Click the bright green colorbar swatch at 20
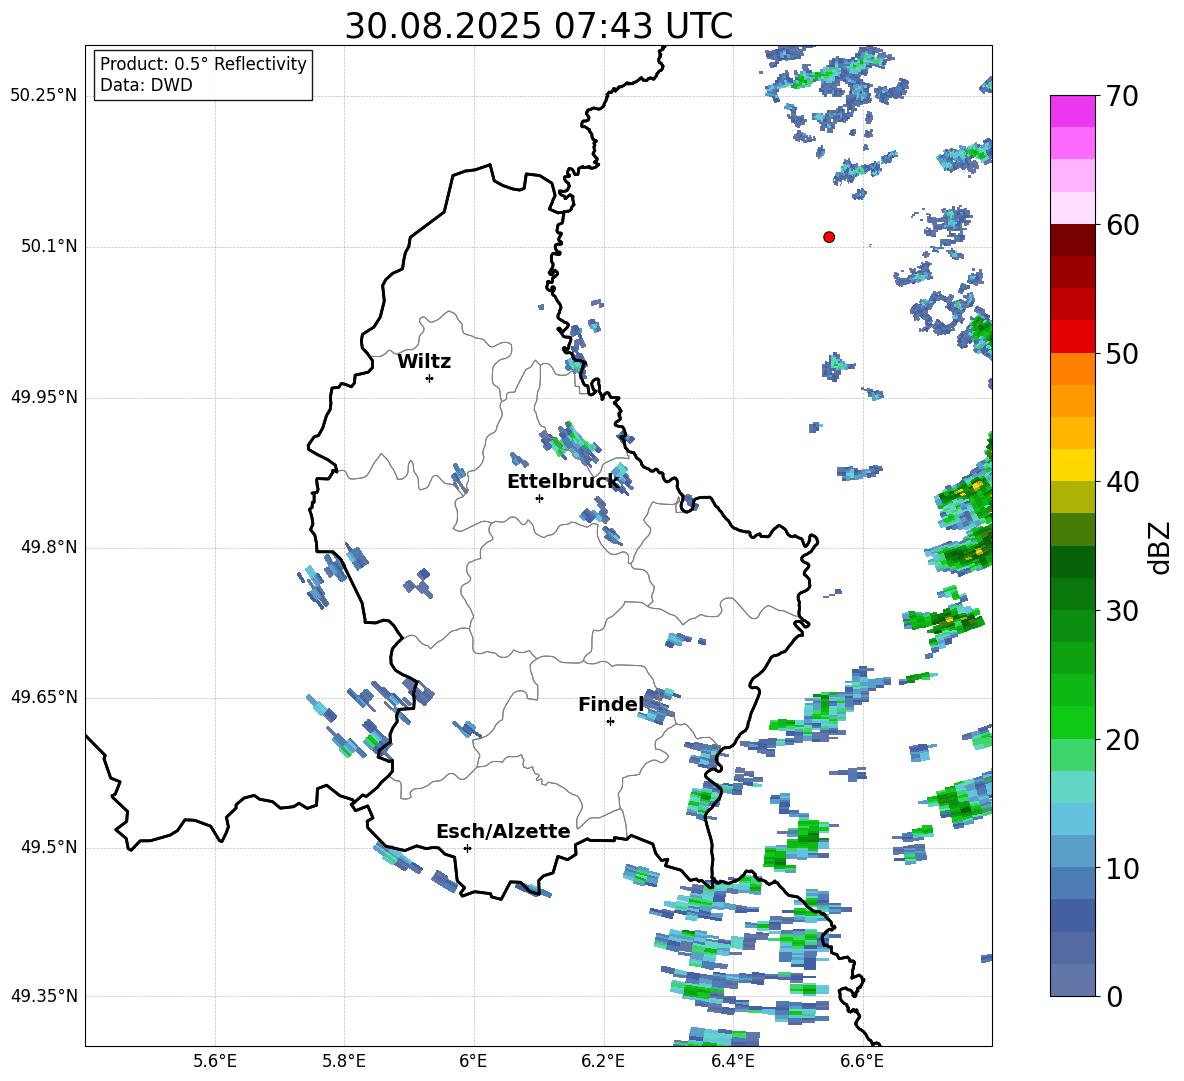Image resolution: width=1184 pixels, height=1081 pixels. tap(1072, 722)
